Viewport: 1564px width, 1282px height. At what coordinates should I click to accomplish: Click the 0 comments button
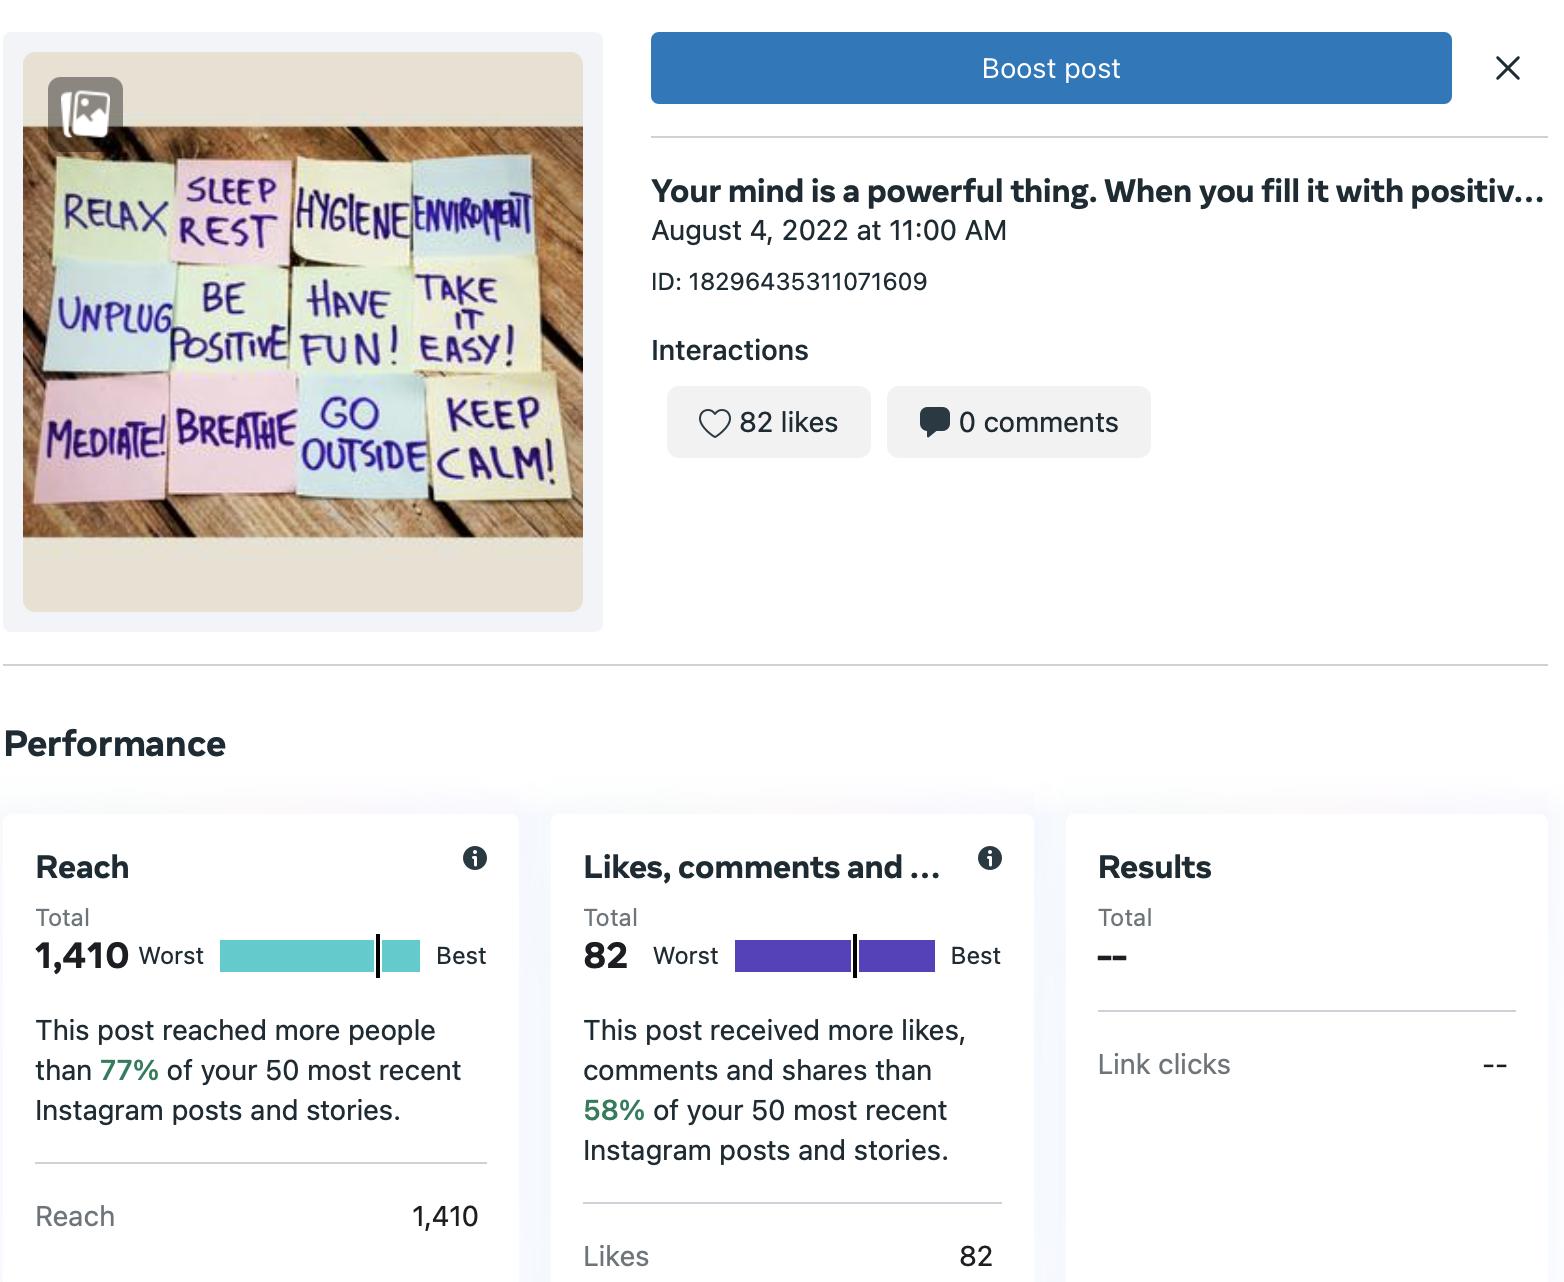1018,422
